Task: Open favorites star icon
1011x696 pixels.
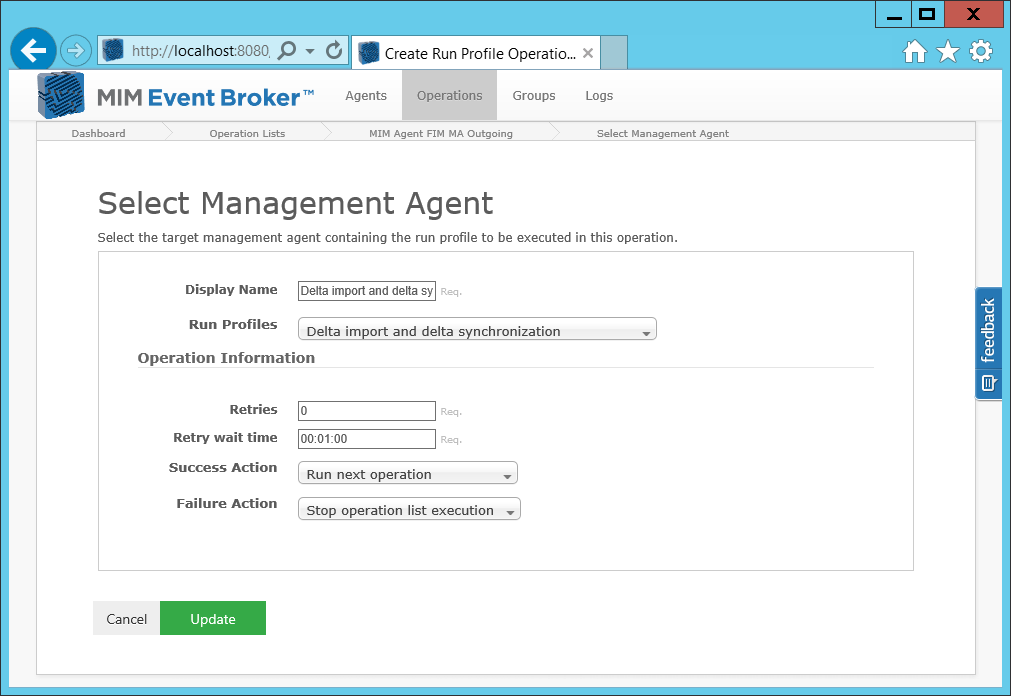Action: point(948,51)
